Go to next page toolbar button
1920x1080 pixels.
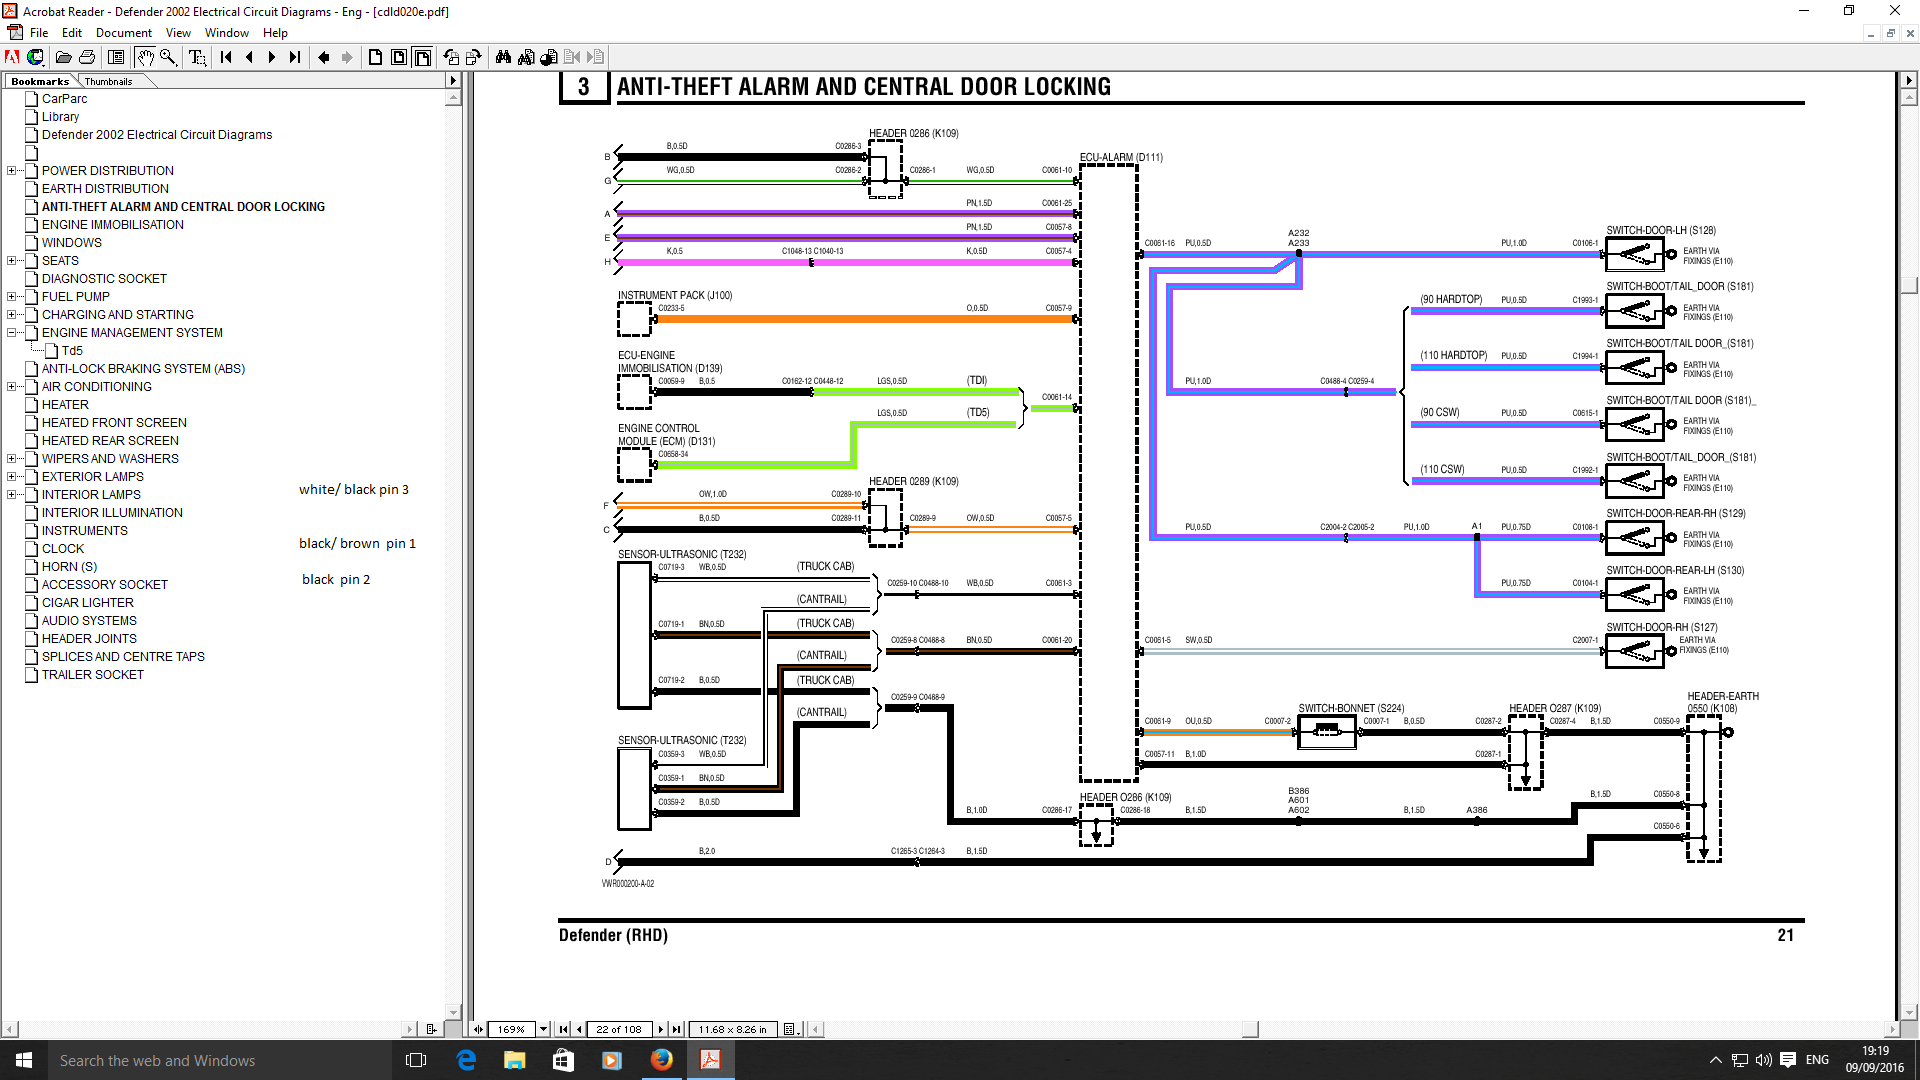pyautogui.click(x=271, y=57)
